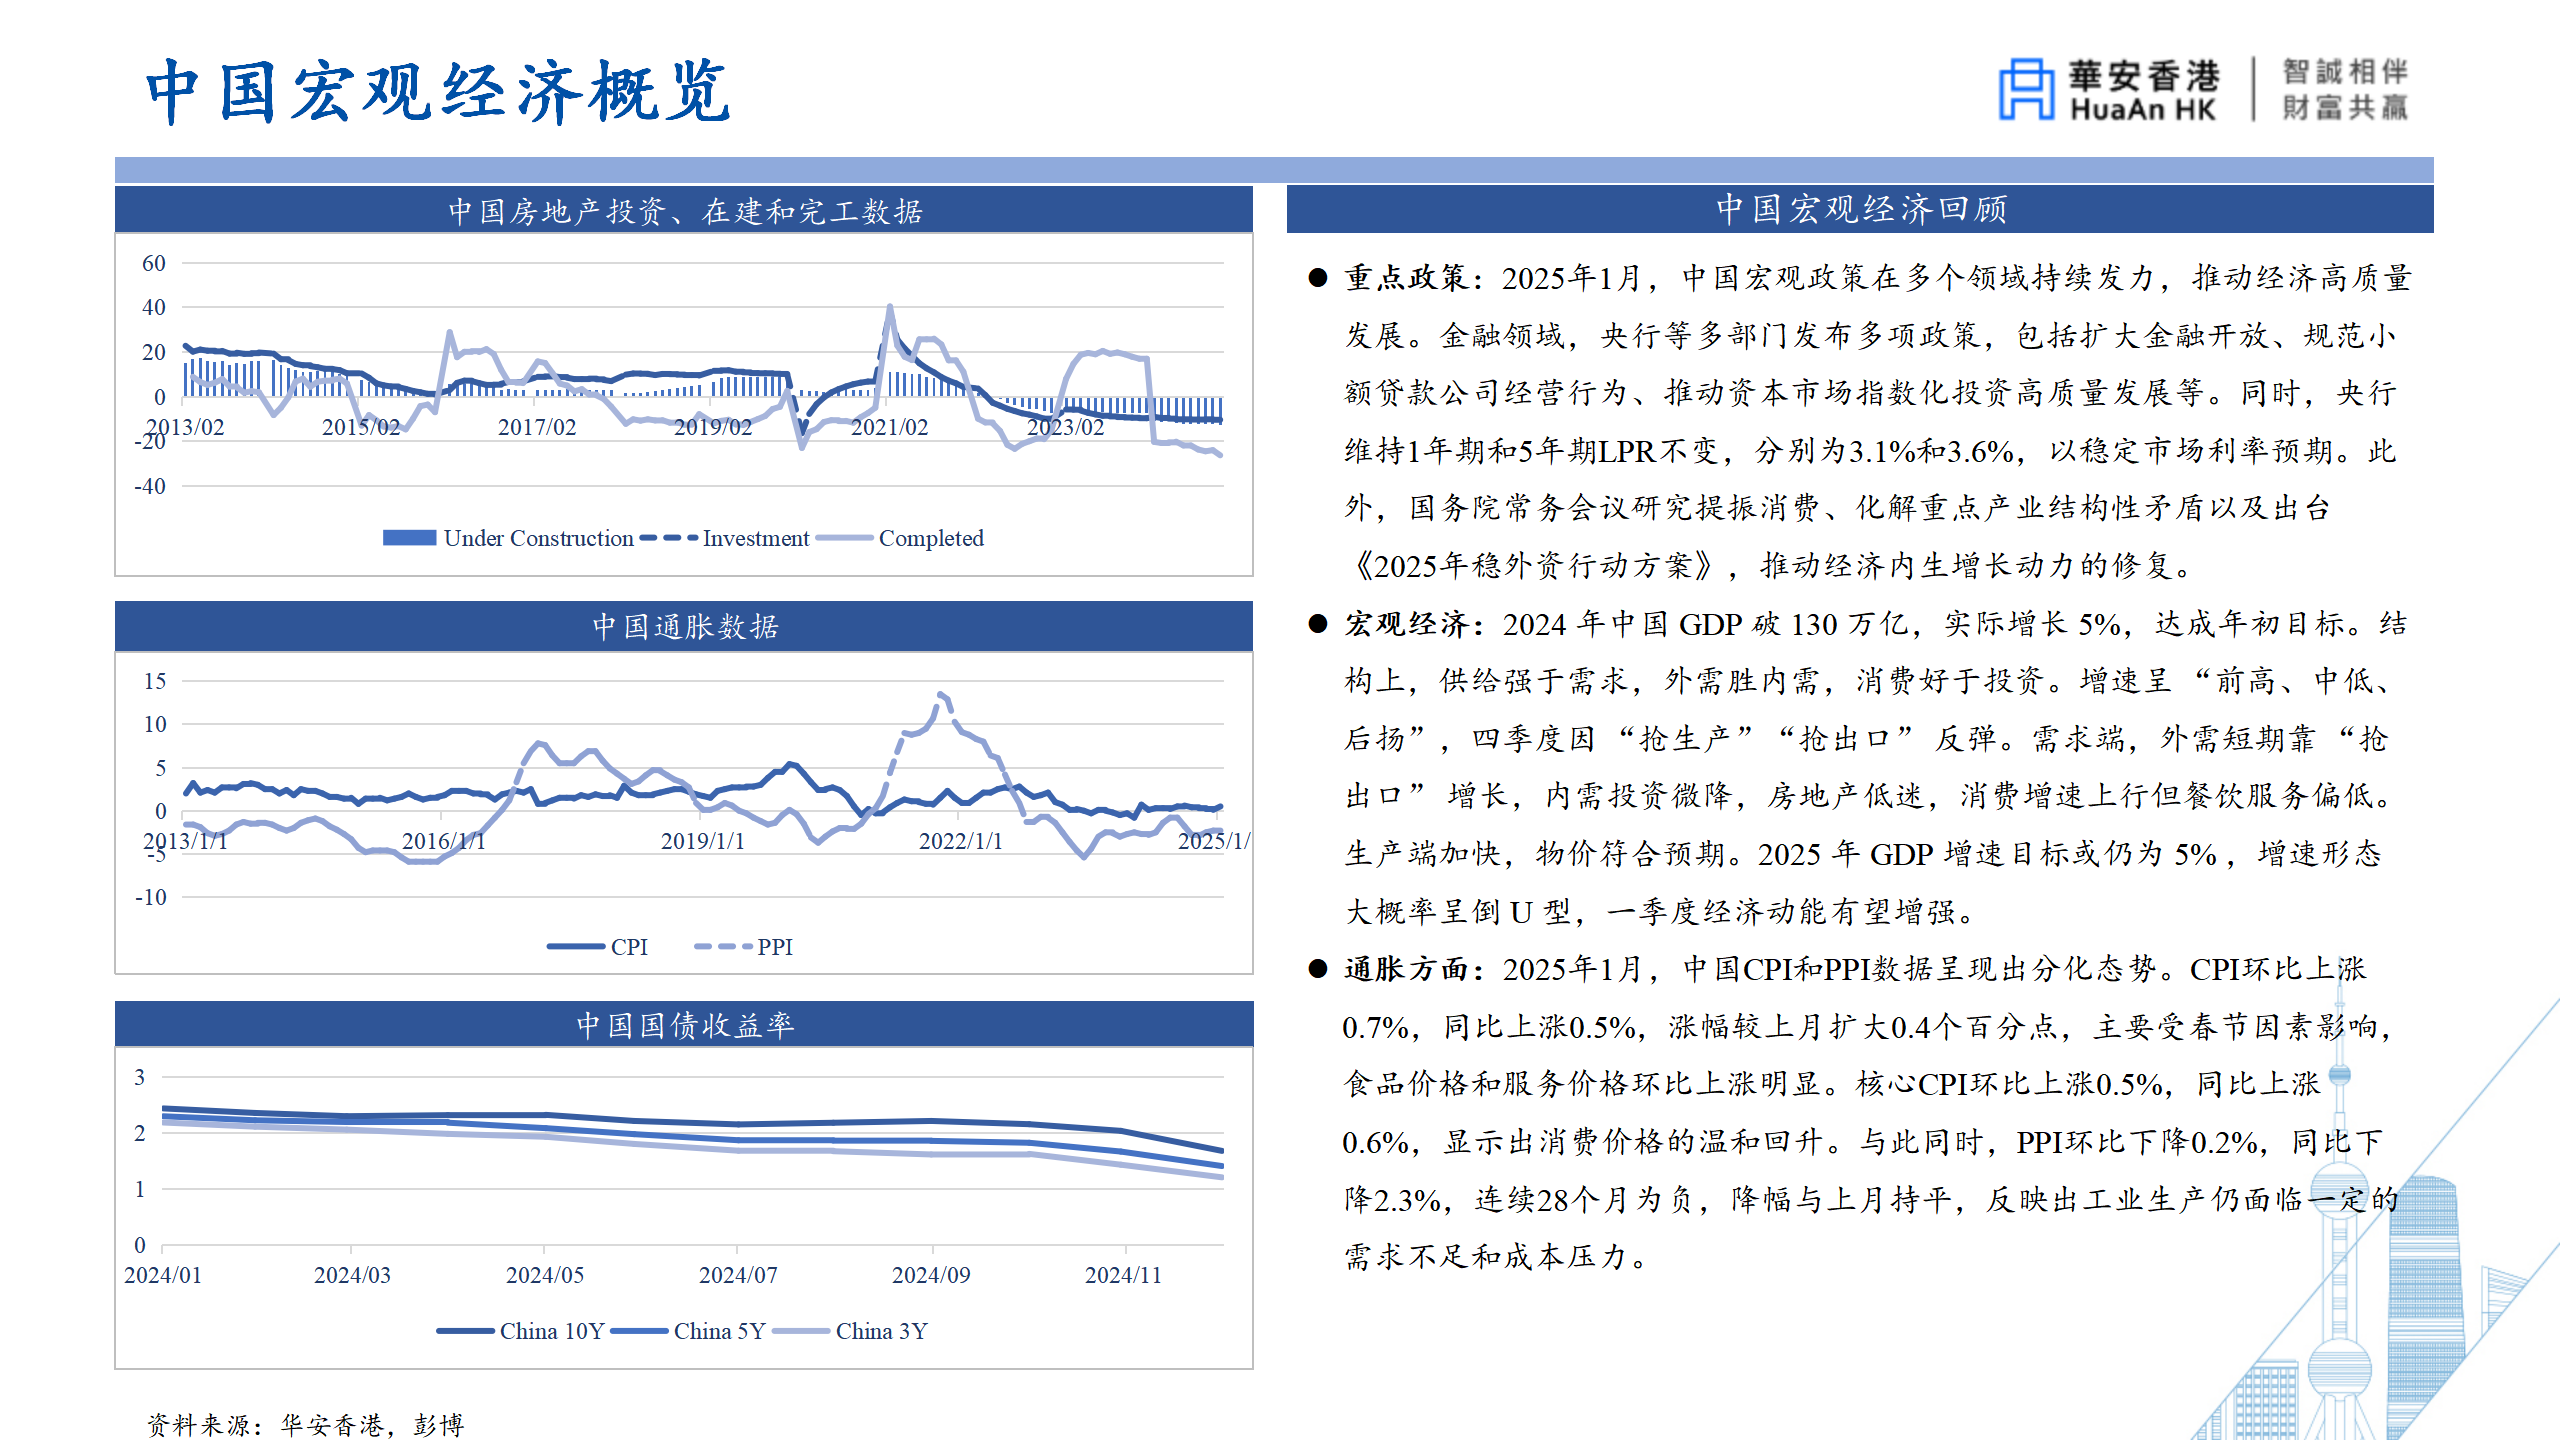The image size is (2560, 1440).
Task: Click the 2017/02 axis label
Action: [537, 427]
